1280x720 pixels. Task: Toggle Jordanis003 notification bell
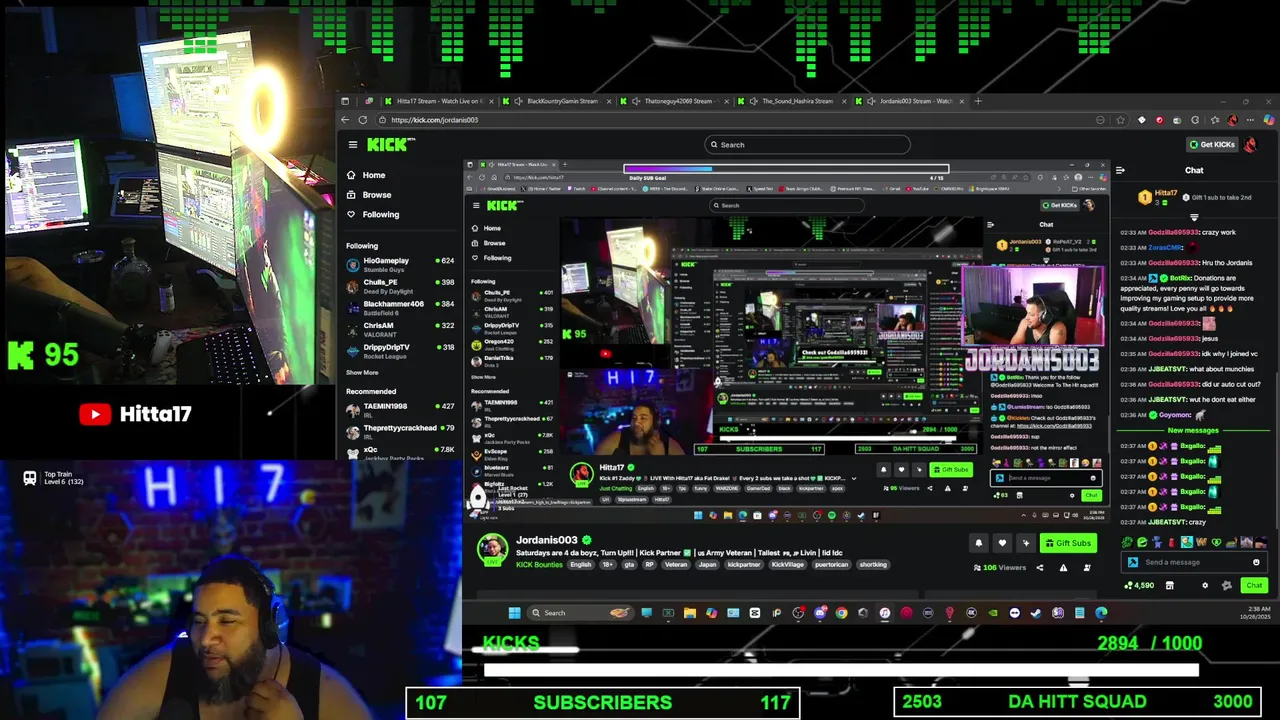pos(978,543)
